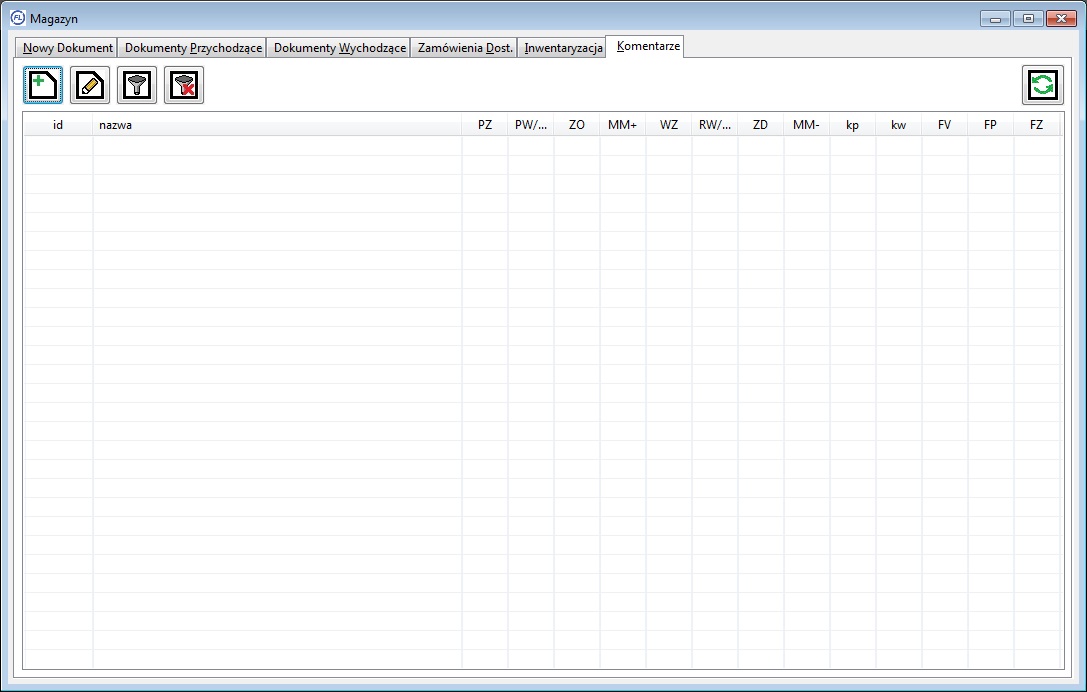This screenshot has height=692, width=1087.
Task: Click the edit comment pencil icon
Action: [x=90, y=85]
